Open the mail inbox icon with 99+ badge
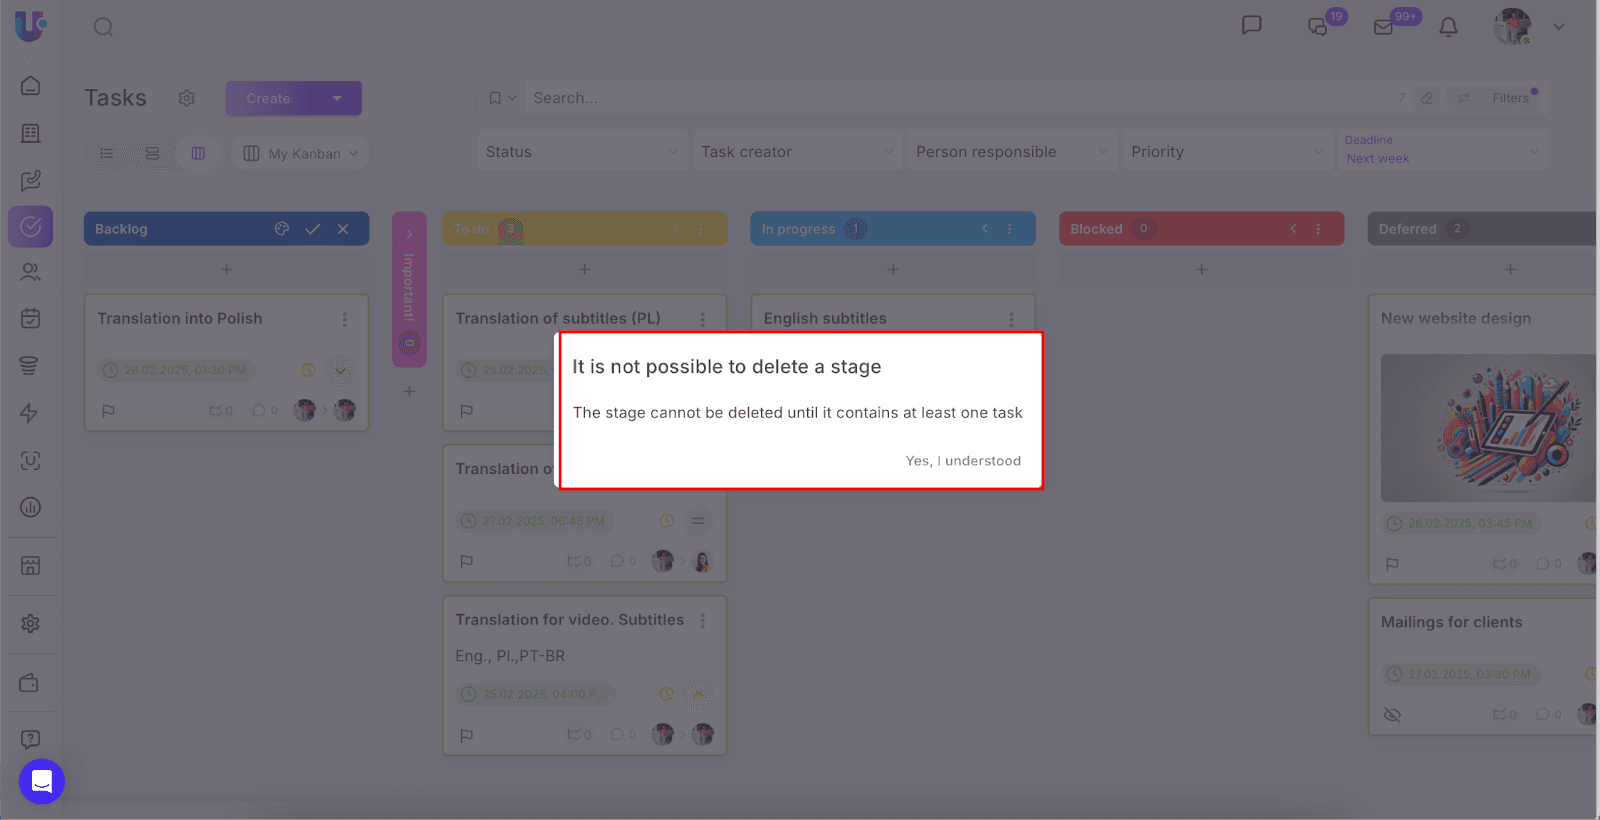The height and width of the screenshot is (820, 1600). point(1384,27)
